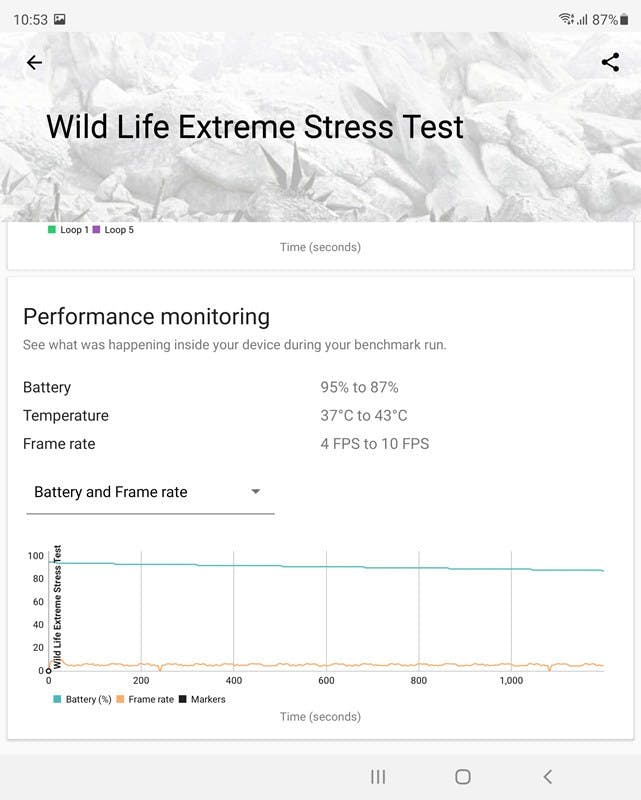The width and height of the screenshot is (641, 800).
Task: Open the recent apps button
Action: click(x=378, y=776)
